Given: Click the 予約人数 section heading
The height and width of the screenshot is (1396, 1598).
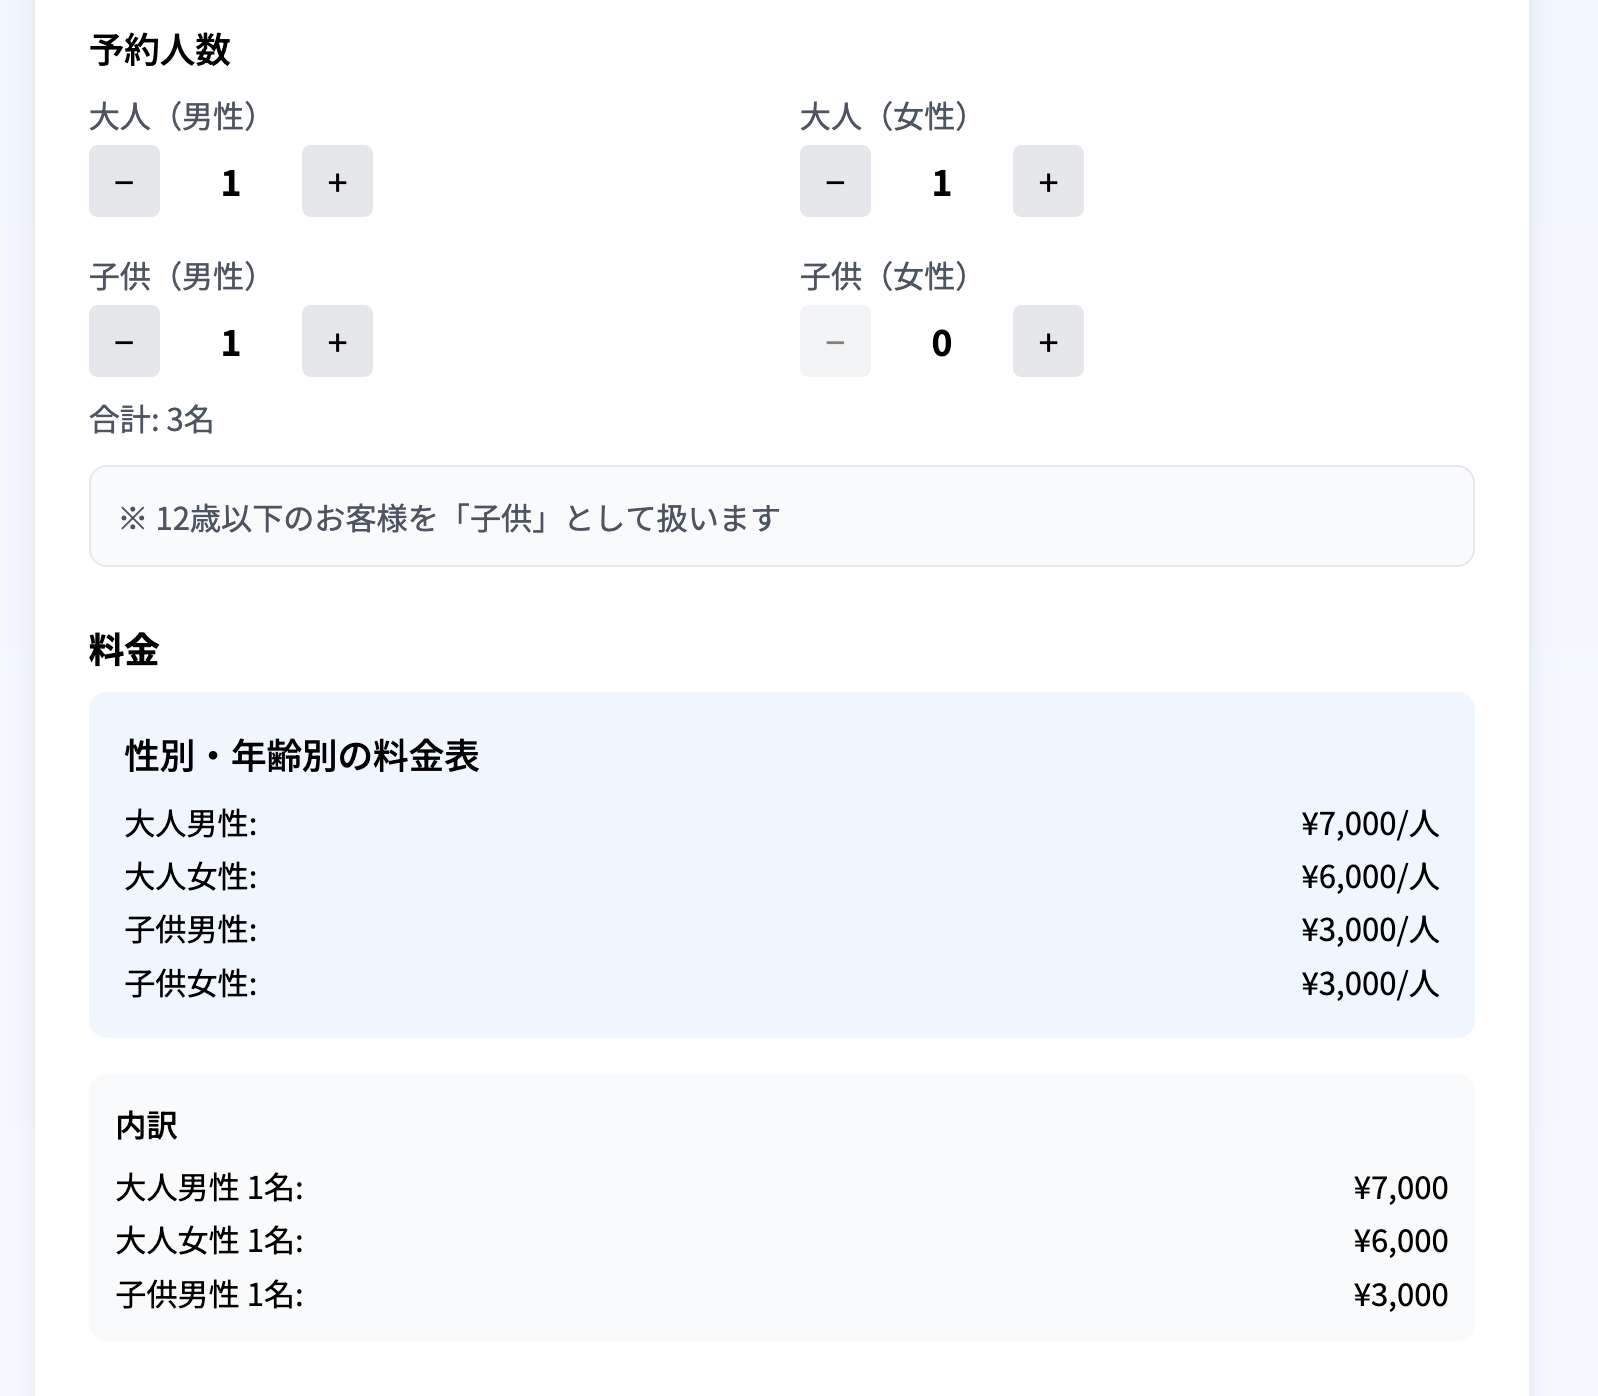Looking at the screenshot, I should [160, 50].
